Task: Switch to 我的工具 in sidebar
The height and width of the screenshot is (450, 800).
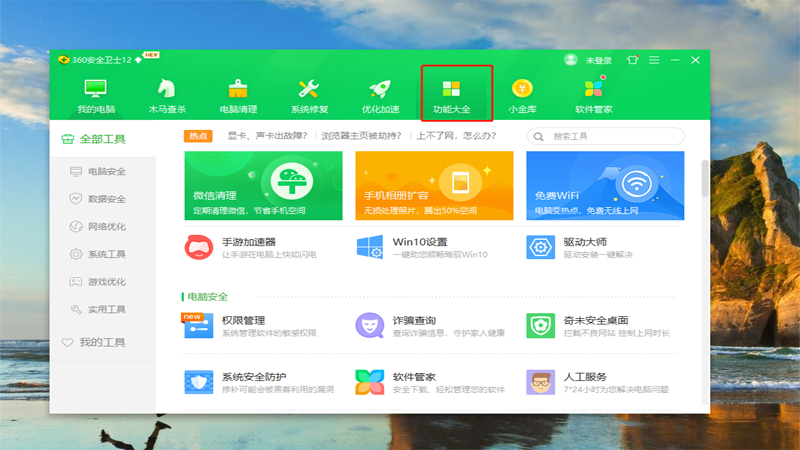Action: (102, 342)
